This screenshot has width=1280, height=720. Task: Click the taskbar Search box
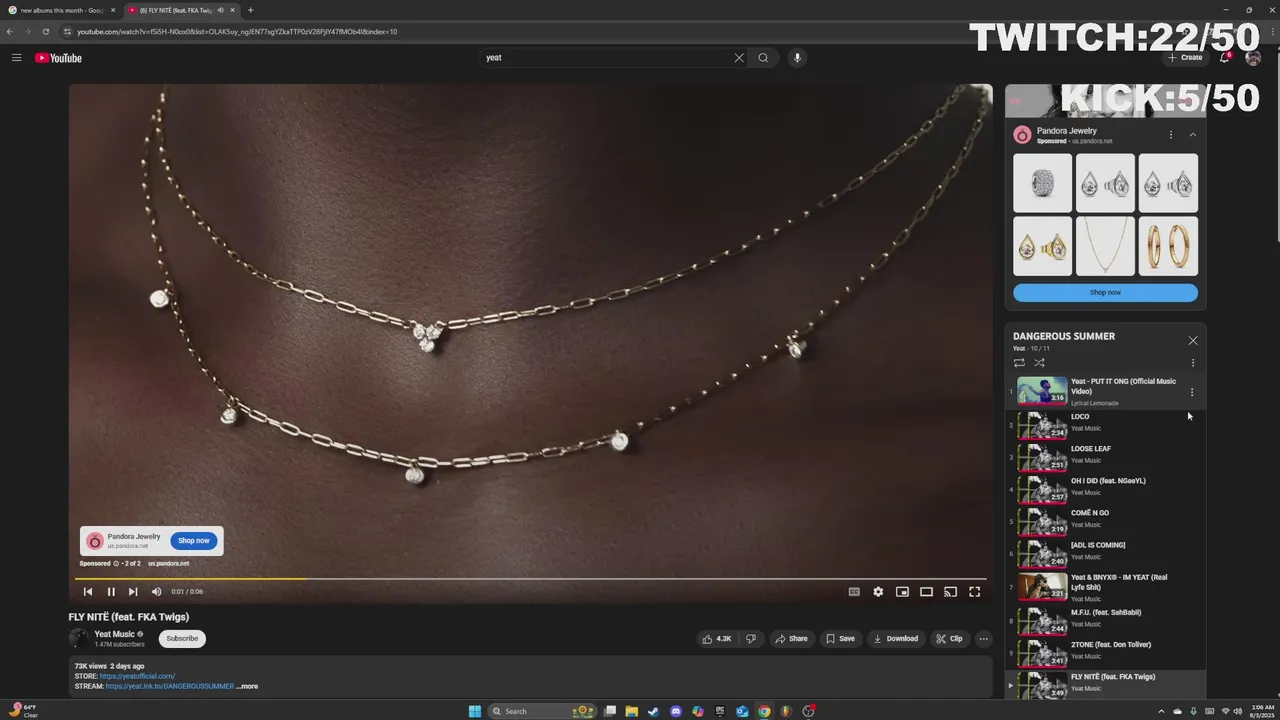pos(543,711)
